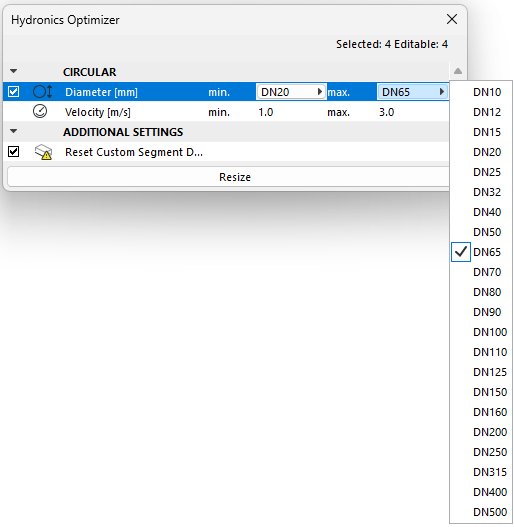Select the DN250 size
Image resolution: width=514 pixels, height=527 pixels.
(x=481, y=452)
